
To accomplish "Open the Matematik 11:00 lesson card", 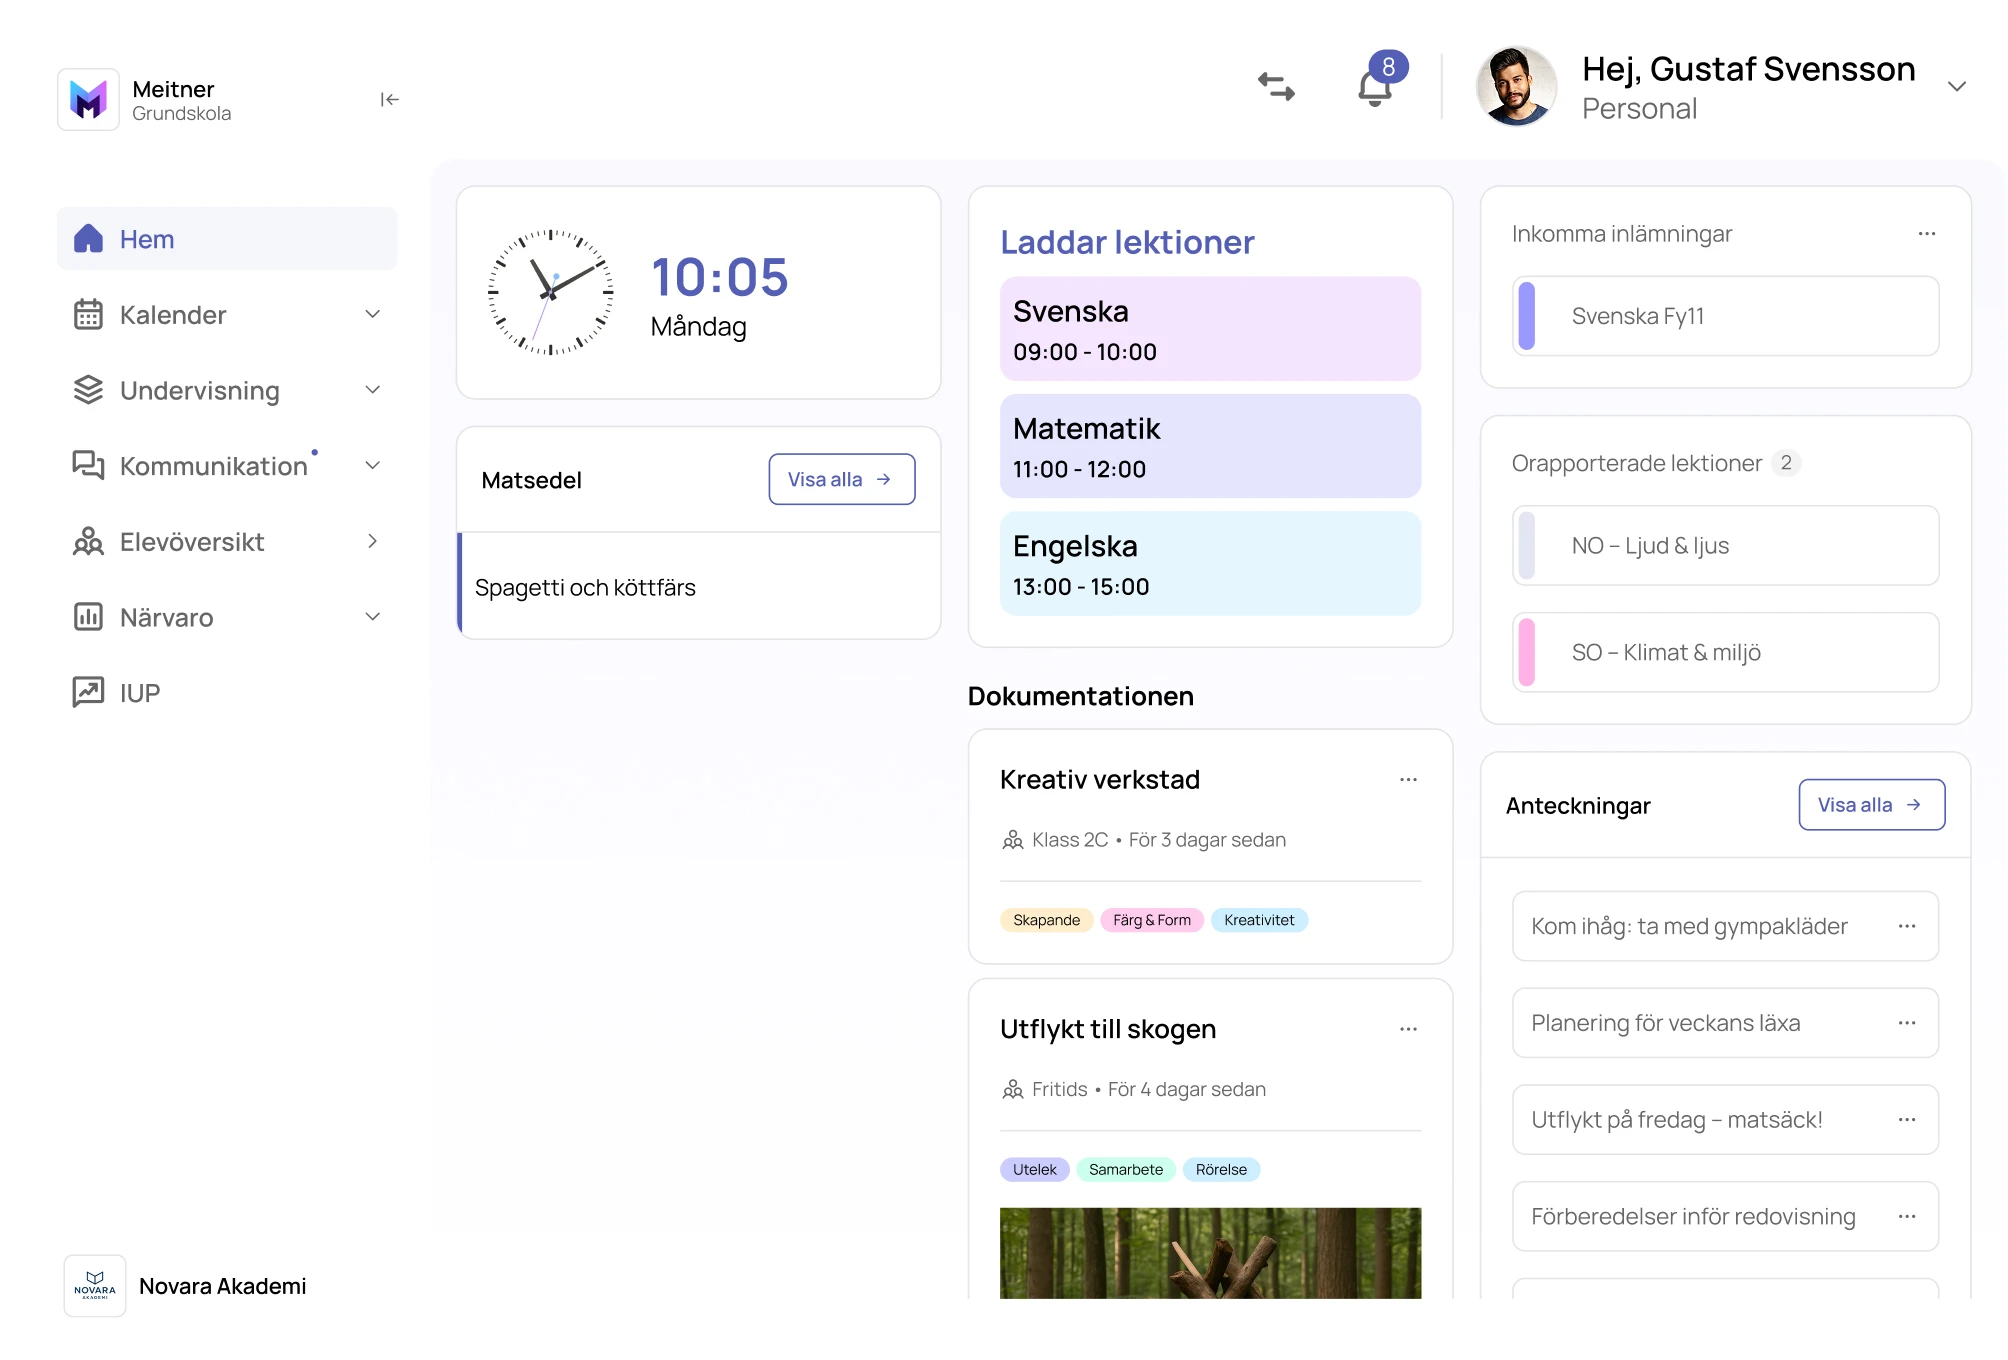I will (1210, 447).
